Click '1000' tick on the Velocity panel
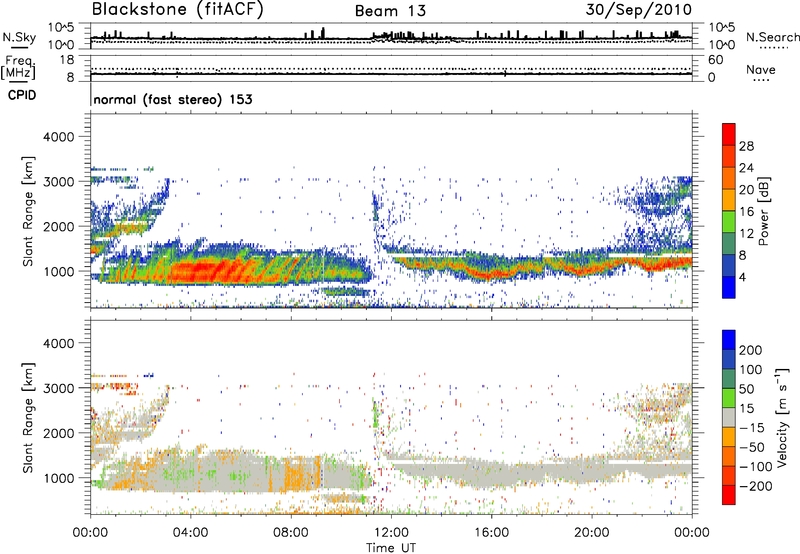Viewport: 800px width, 554px height. coord(58,478)
